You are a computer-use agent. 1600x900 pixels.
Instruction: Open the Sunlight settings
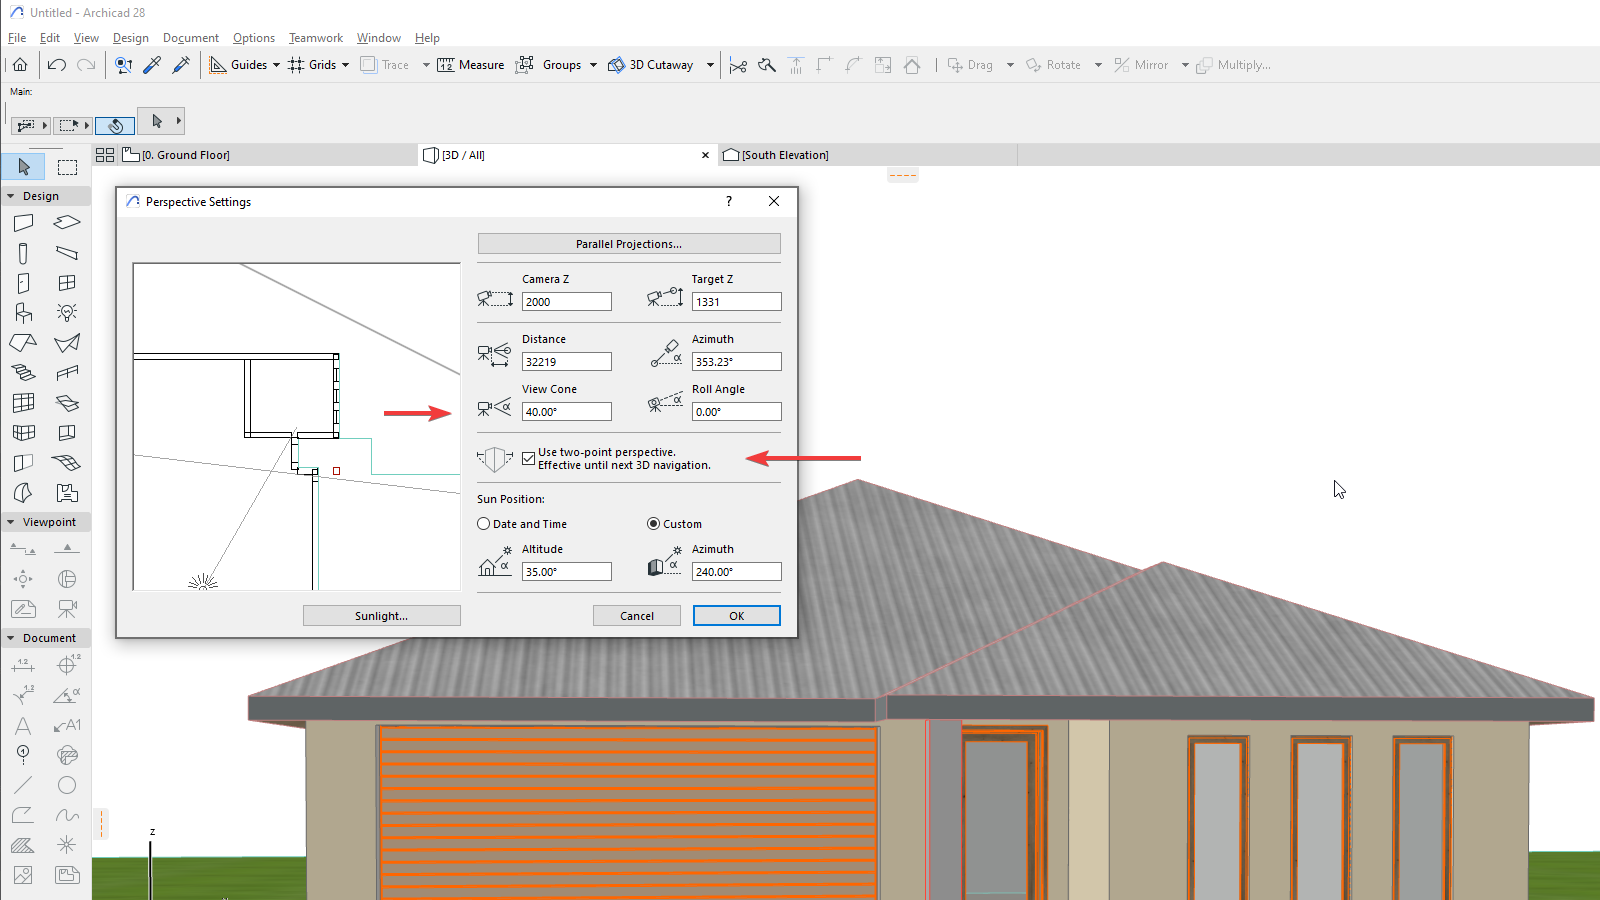[381, 615]
